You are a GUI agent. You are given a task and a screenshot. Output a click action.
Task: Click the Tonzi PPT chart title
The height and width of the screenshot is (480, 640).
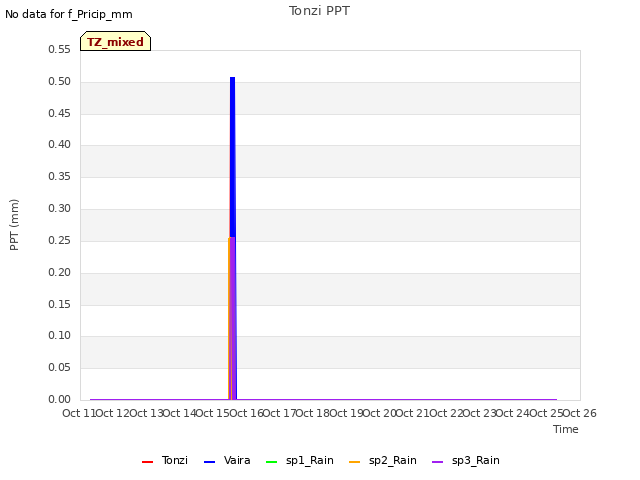pyautogui.click(x=319, y=11)
